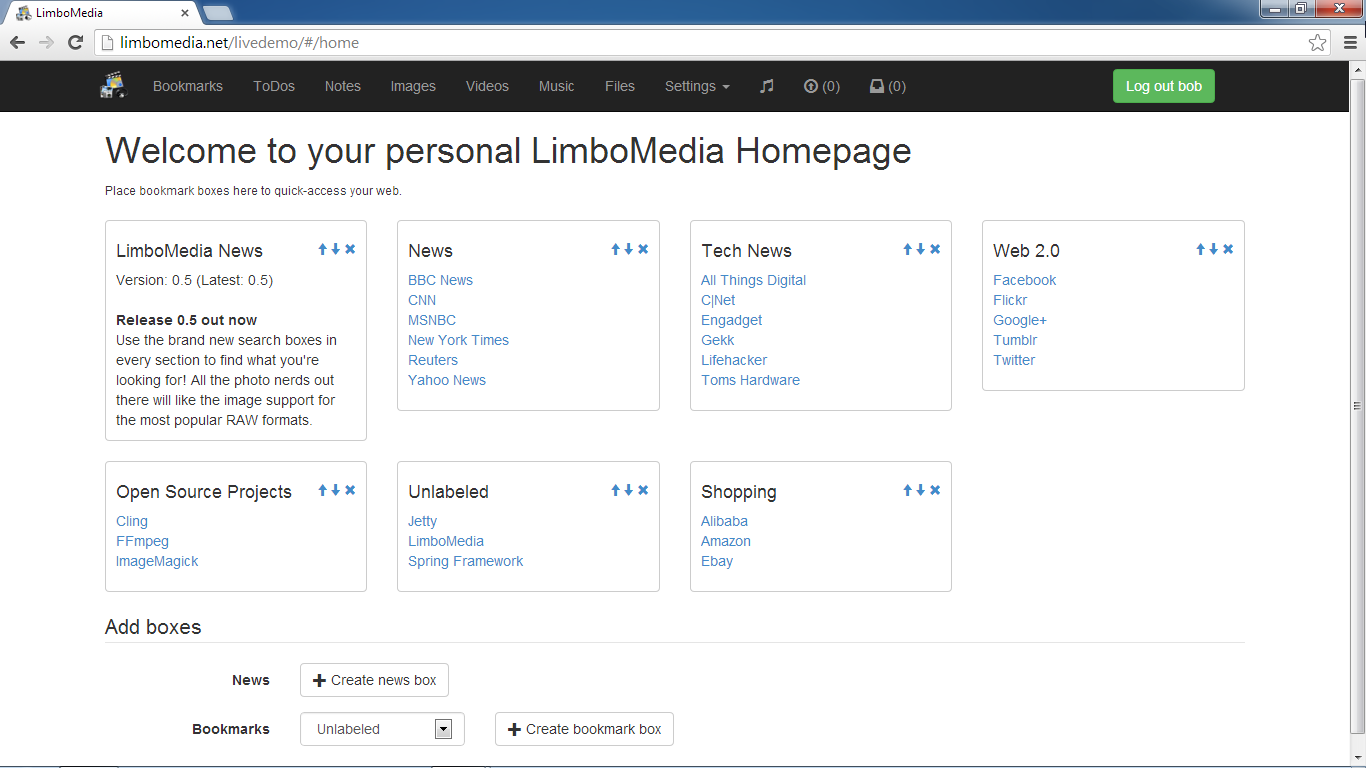Open the BBC News link
The image size is (1366, 768).
440,280
